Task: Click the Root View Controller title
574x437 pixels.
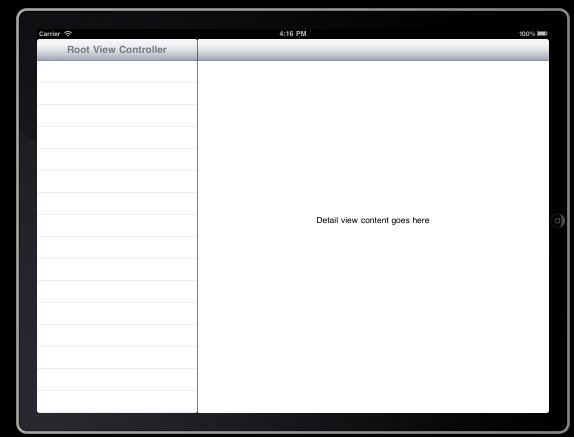Action: [x=117, y=50]
